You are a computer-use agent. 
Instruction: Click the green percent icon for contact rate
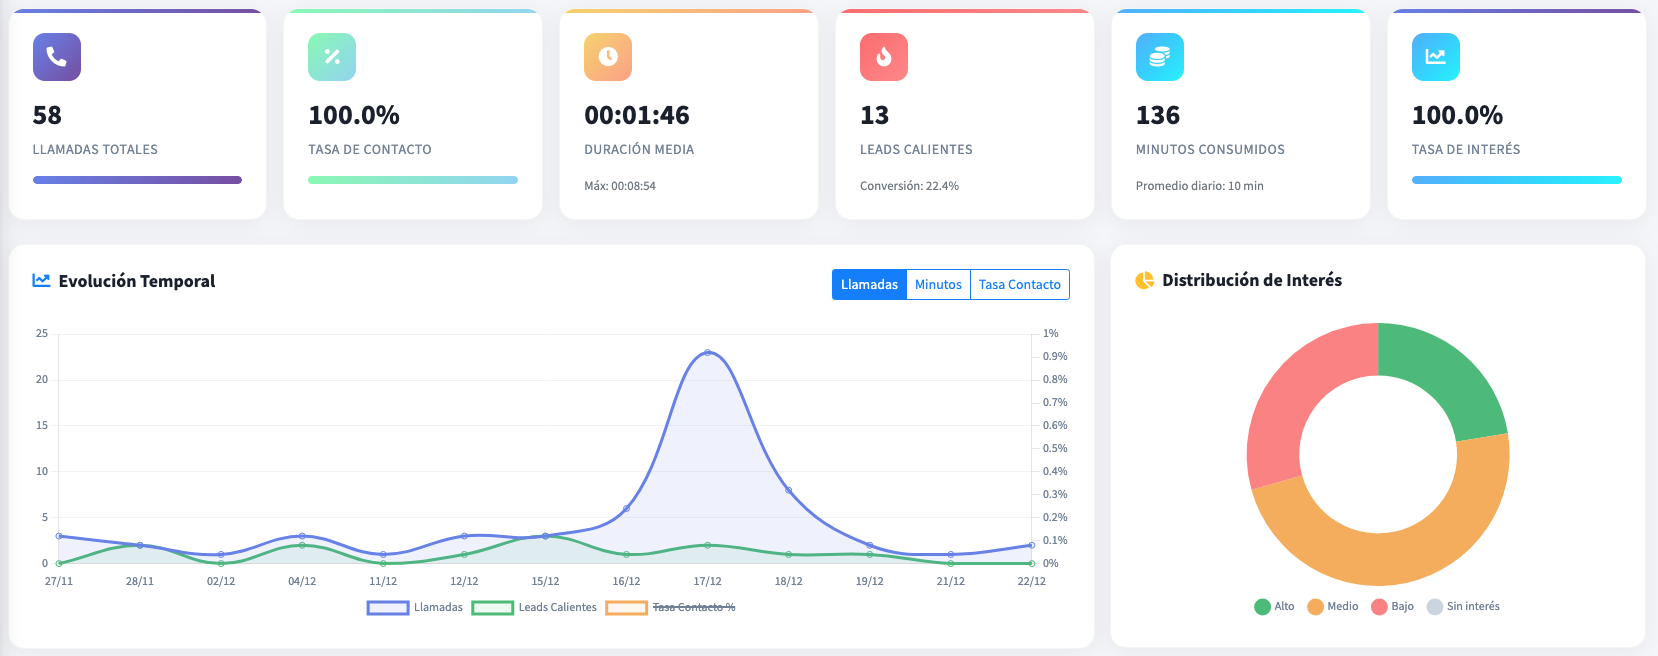point(332,57)
